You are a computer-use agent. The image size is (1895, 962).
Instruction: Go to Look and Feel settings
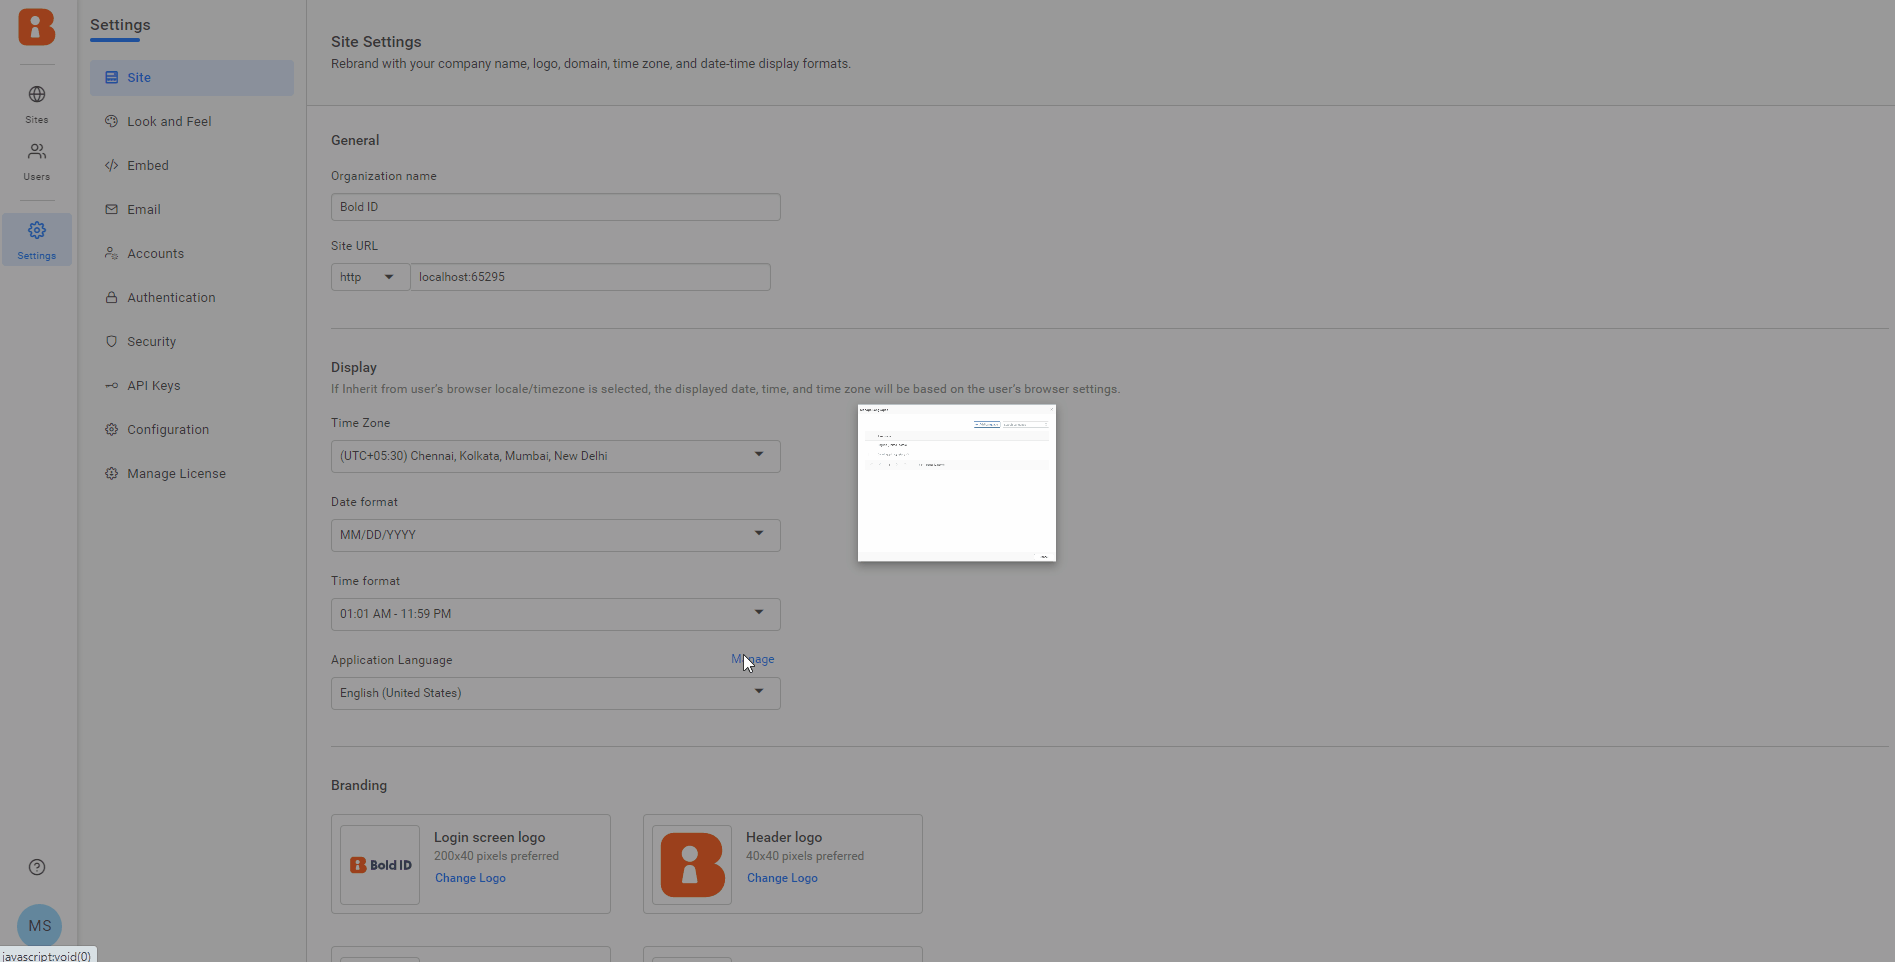pos(169,122)
